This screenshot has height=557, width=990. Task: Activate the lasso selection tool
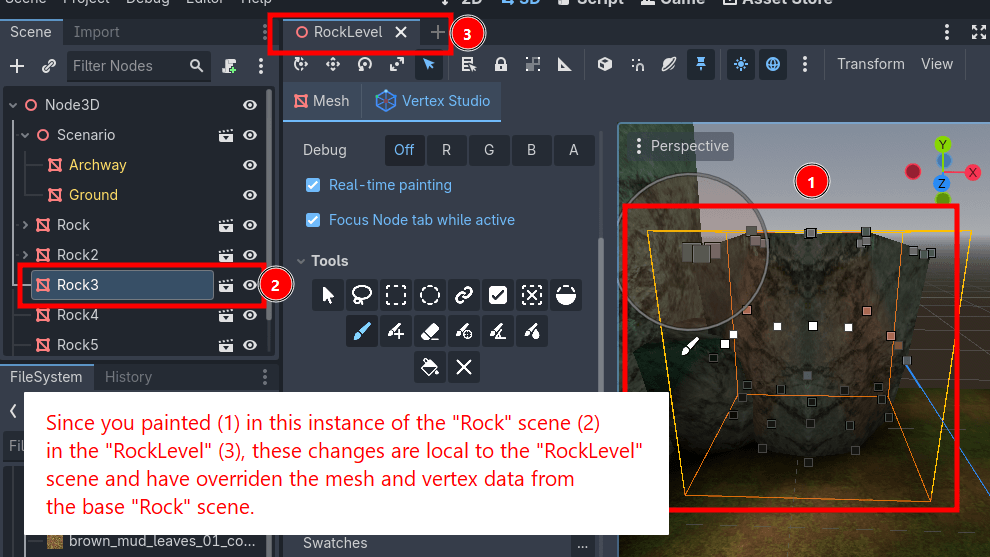(x=362, y=295)
